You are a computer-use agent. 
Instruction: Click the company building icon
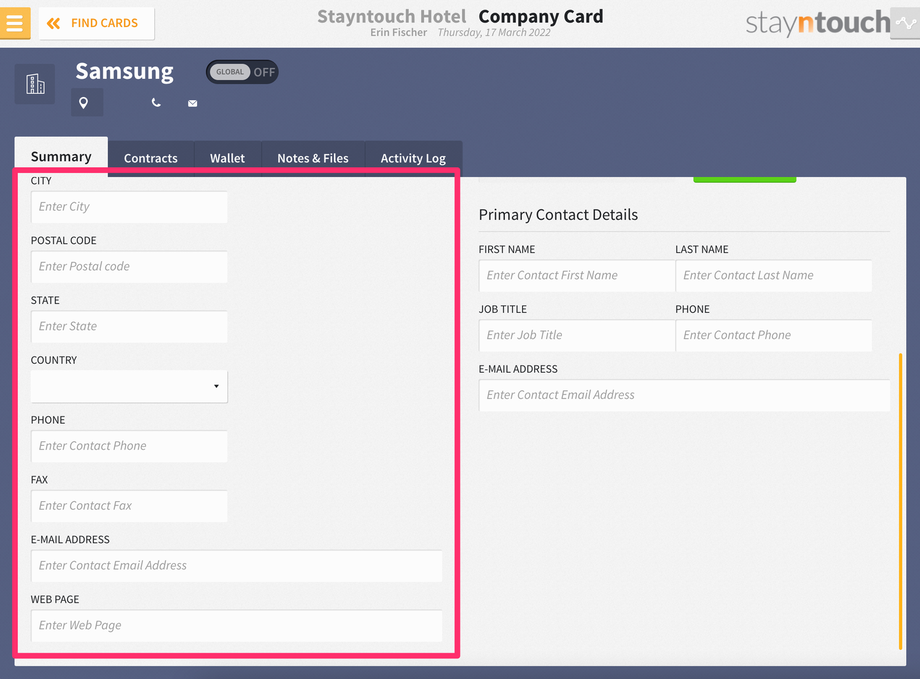(35, 84)
